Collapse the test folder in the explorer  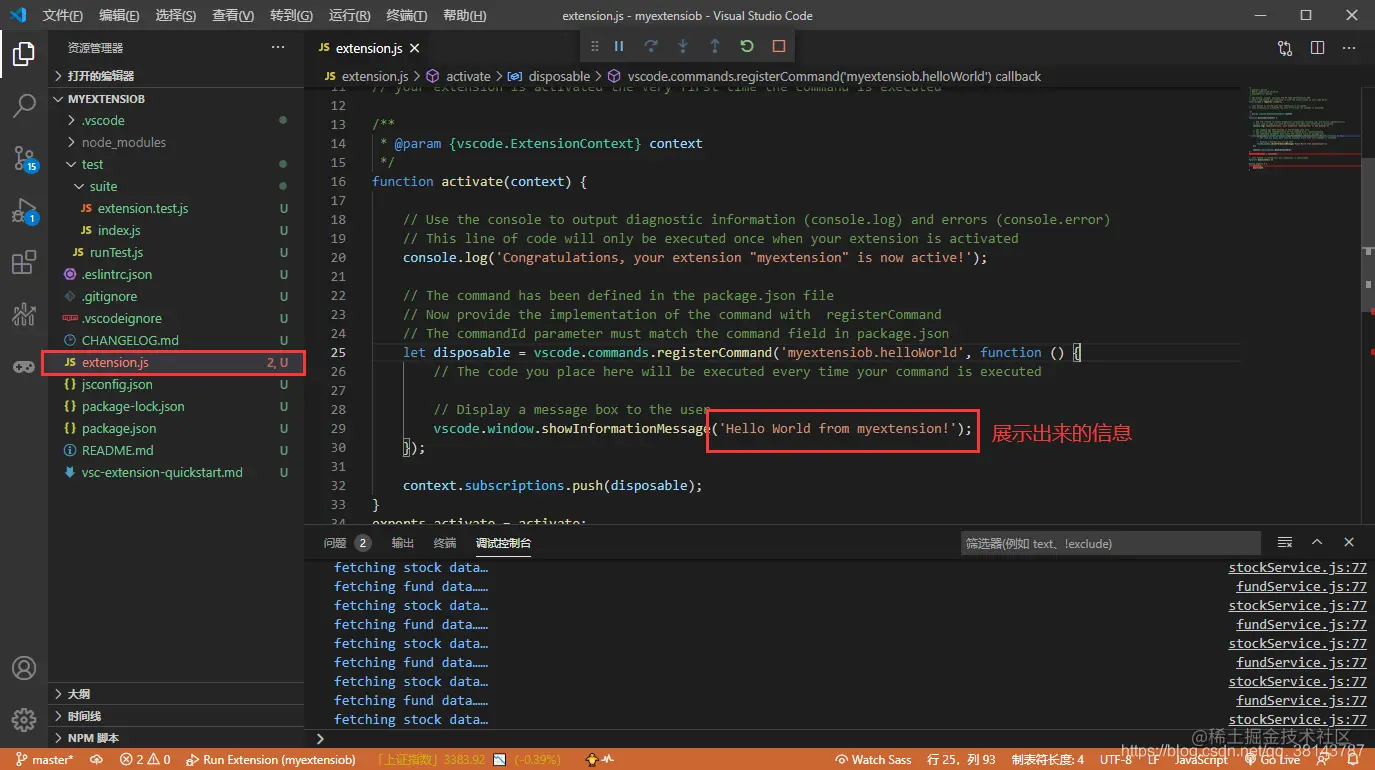pos(92,164)
